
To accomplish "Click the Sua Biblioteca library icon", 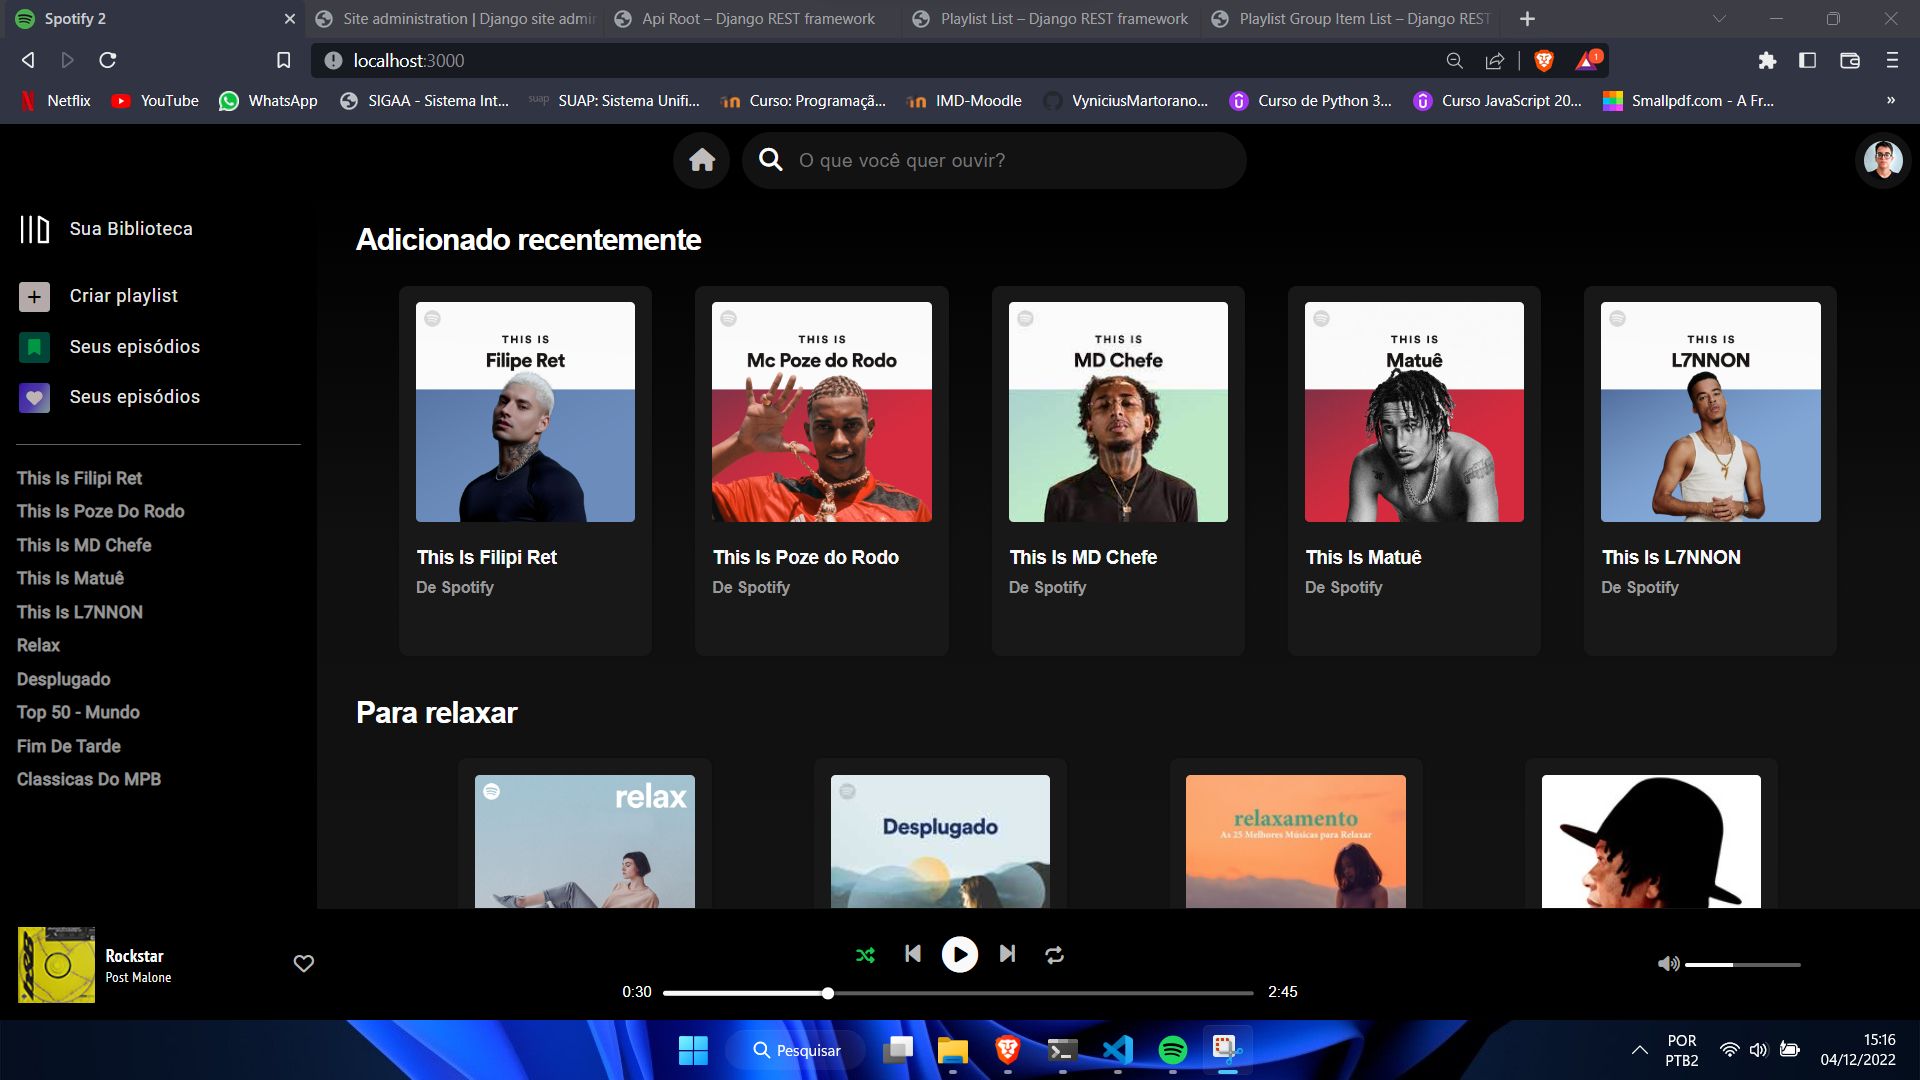I will click(x=35, y=229).
